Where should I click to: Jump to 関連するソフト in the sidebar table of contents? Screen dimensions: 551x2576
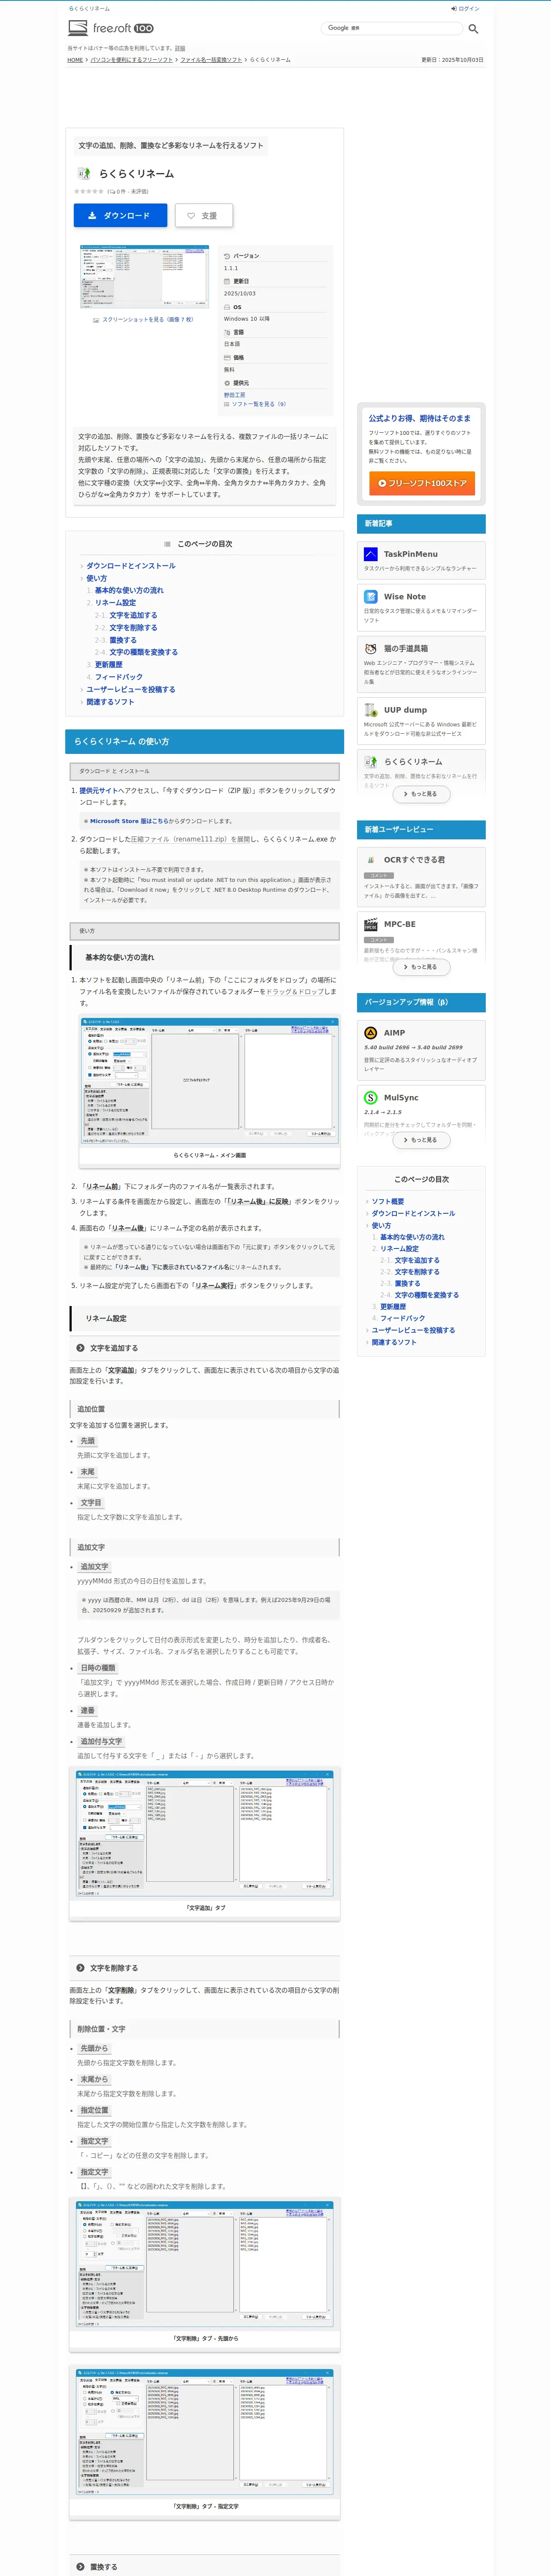[394, 1342]
